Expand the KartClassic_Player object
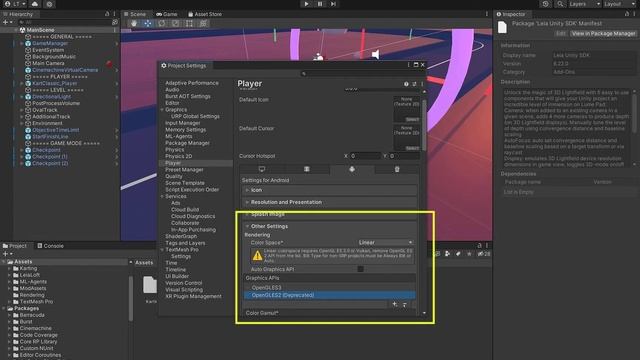This screenshot has height=360, width=640. pos(22,83)
